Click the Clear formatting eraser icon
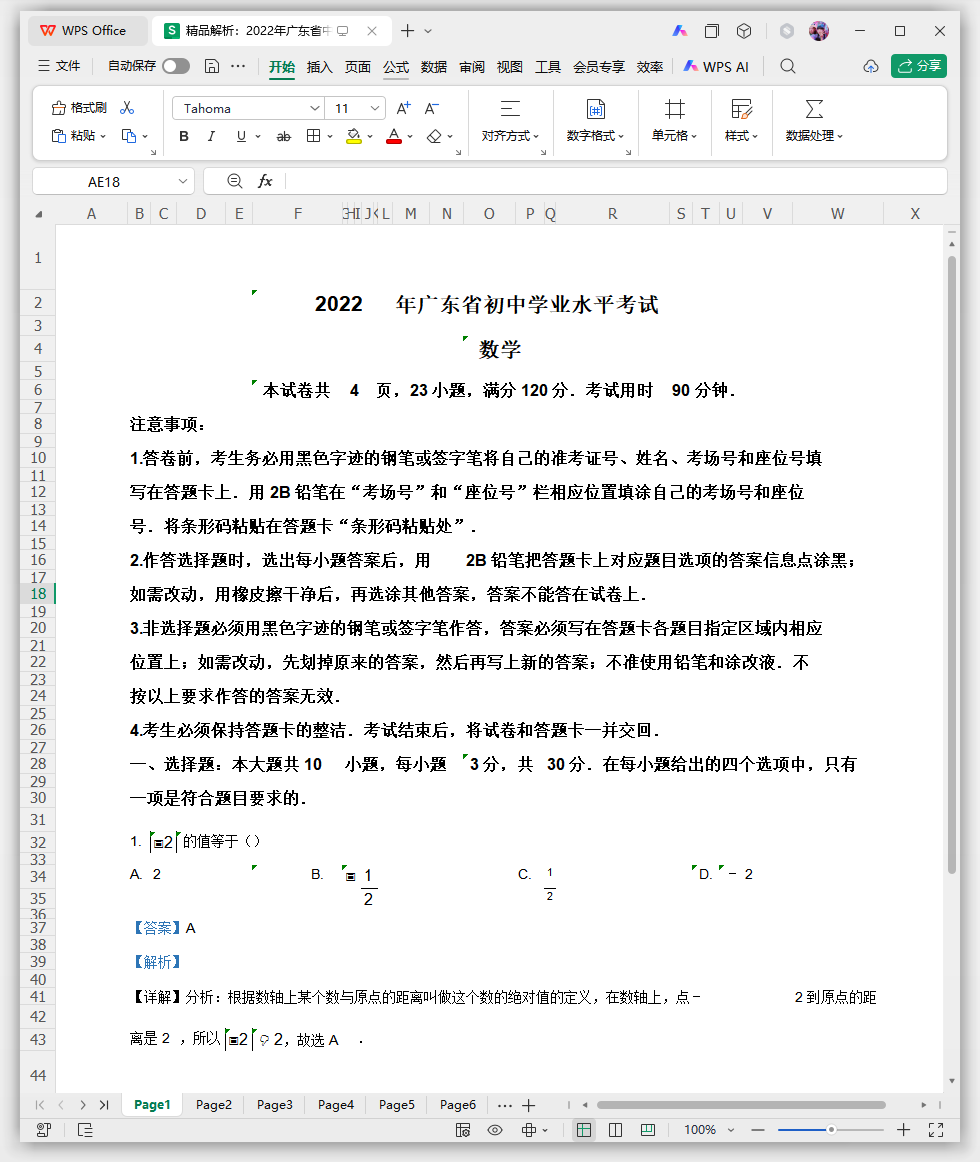Image resolution: width=980 pixels, height=1162 pixels. tap(434, 136)
